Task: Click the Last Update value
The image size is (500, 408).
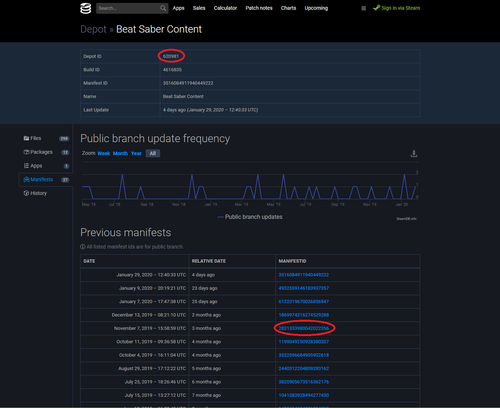Action: [x=210, y=110]
